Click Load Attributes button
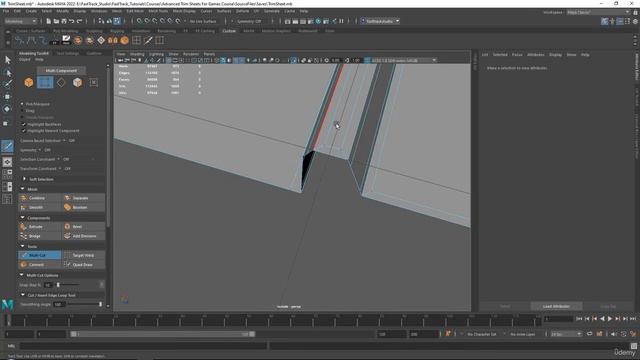 coord(556,306)
